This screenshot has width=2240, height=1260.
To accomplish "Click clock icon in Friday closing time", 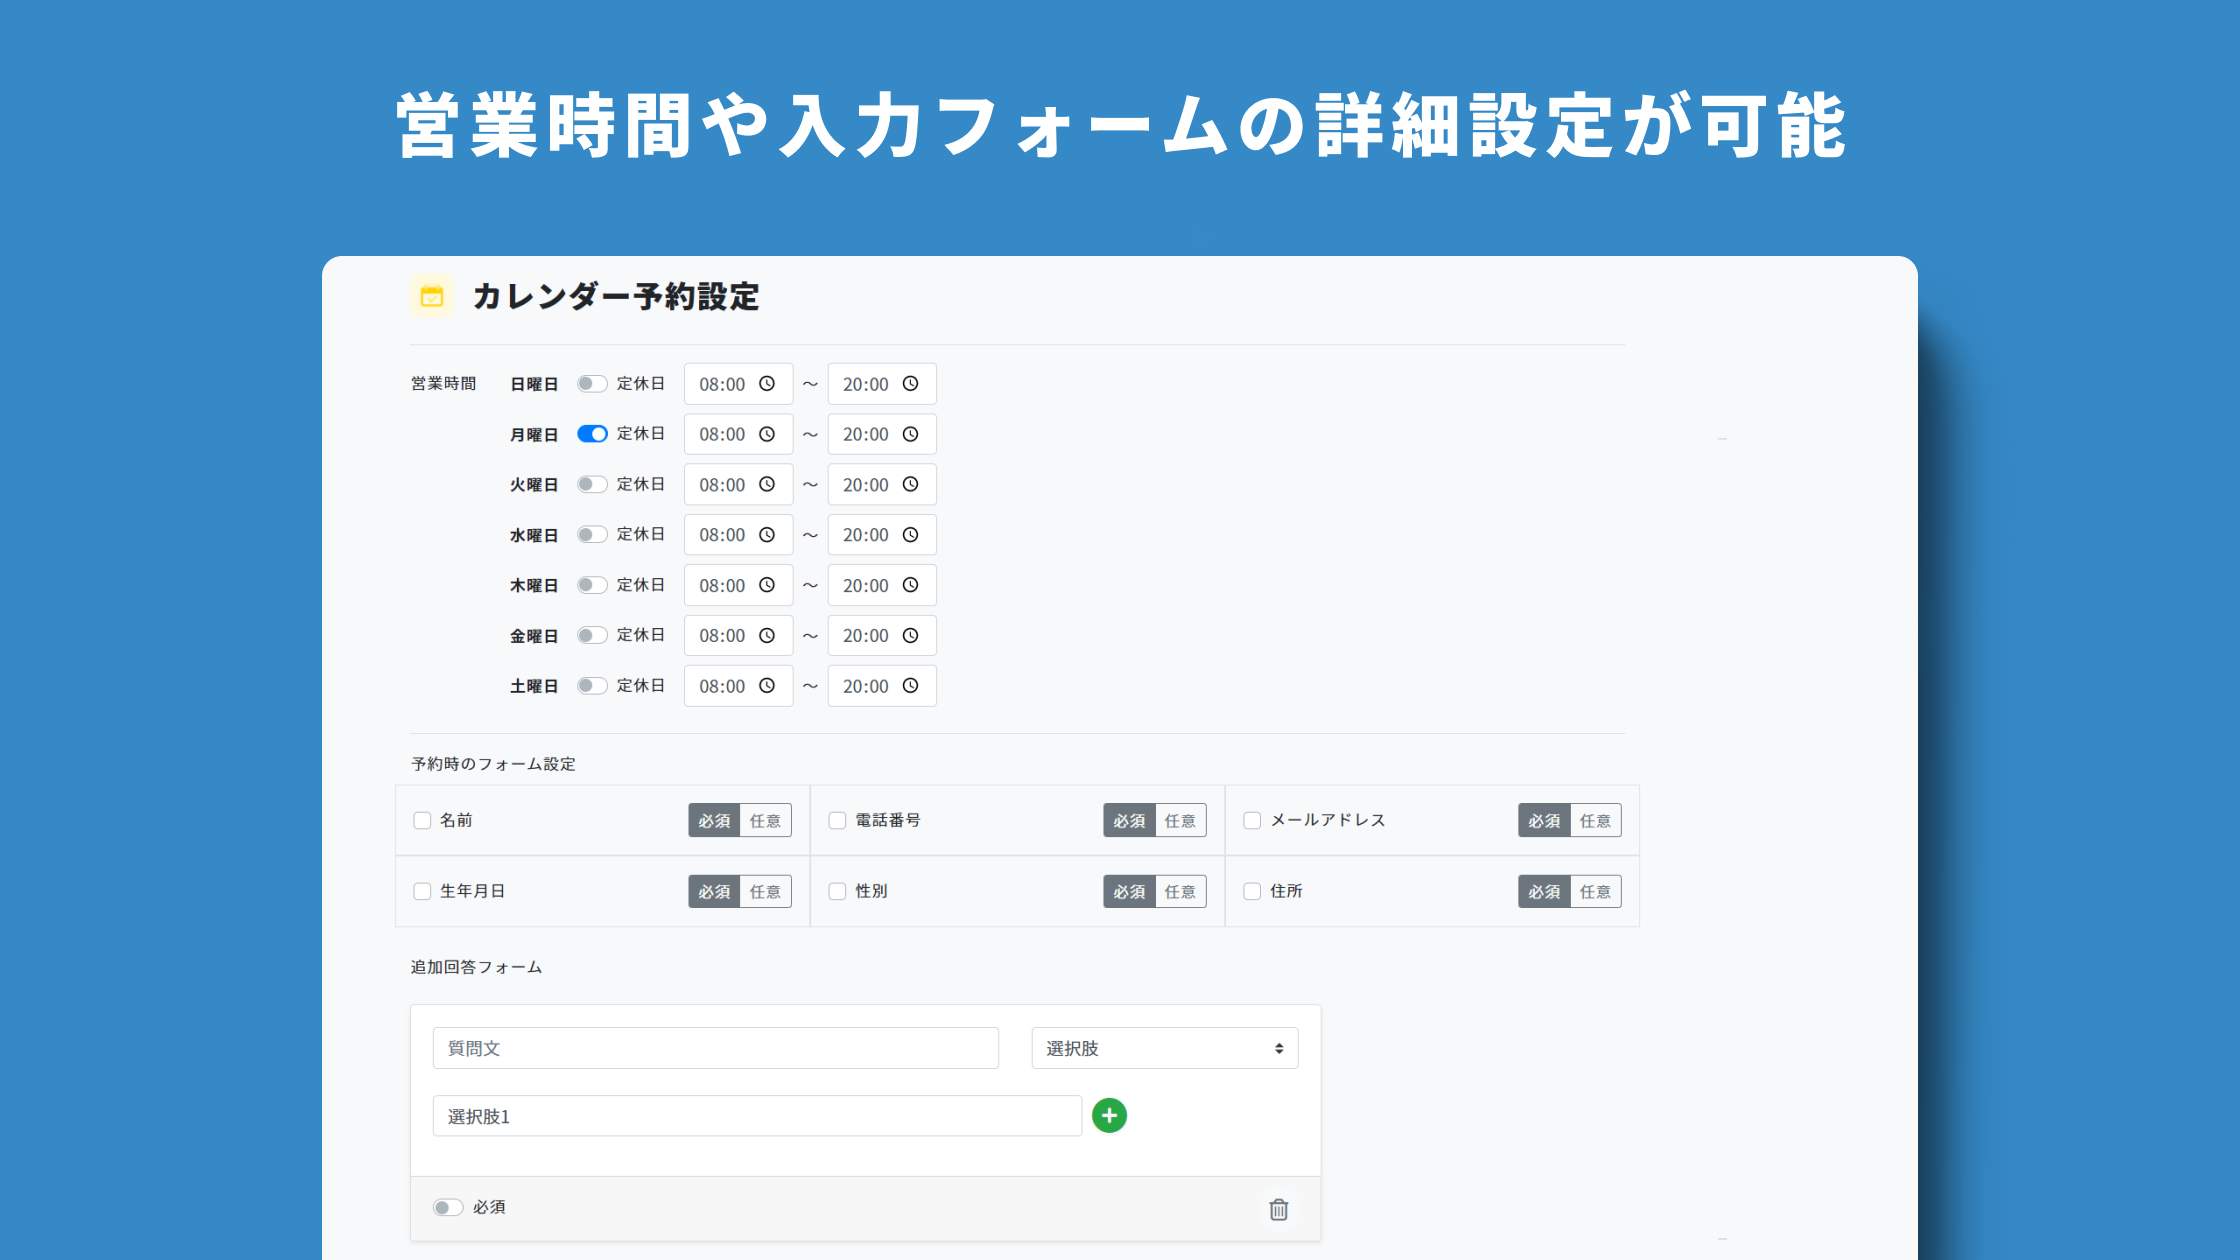I will tap(910, 636).
